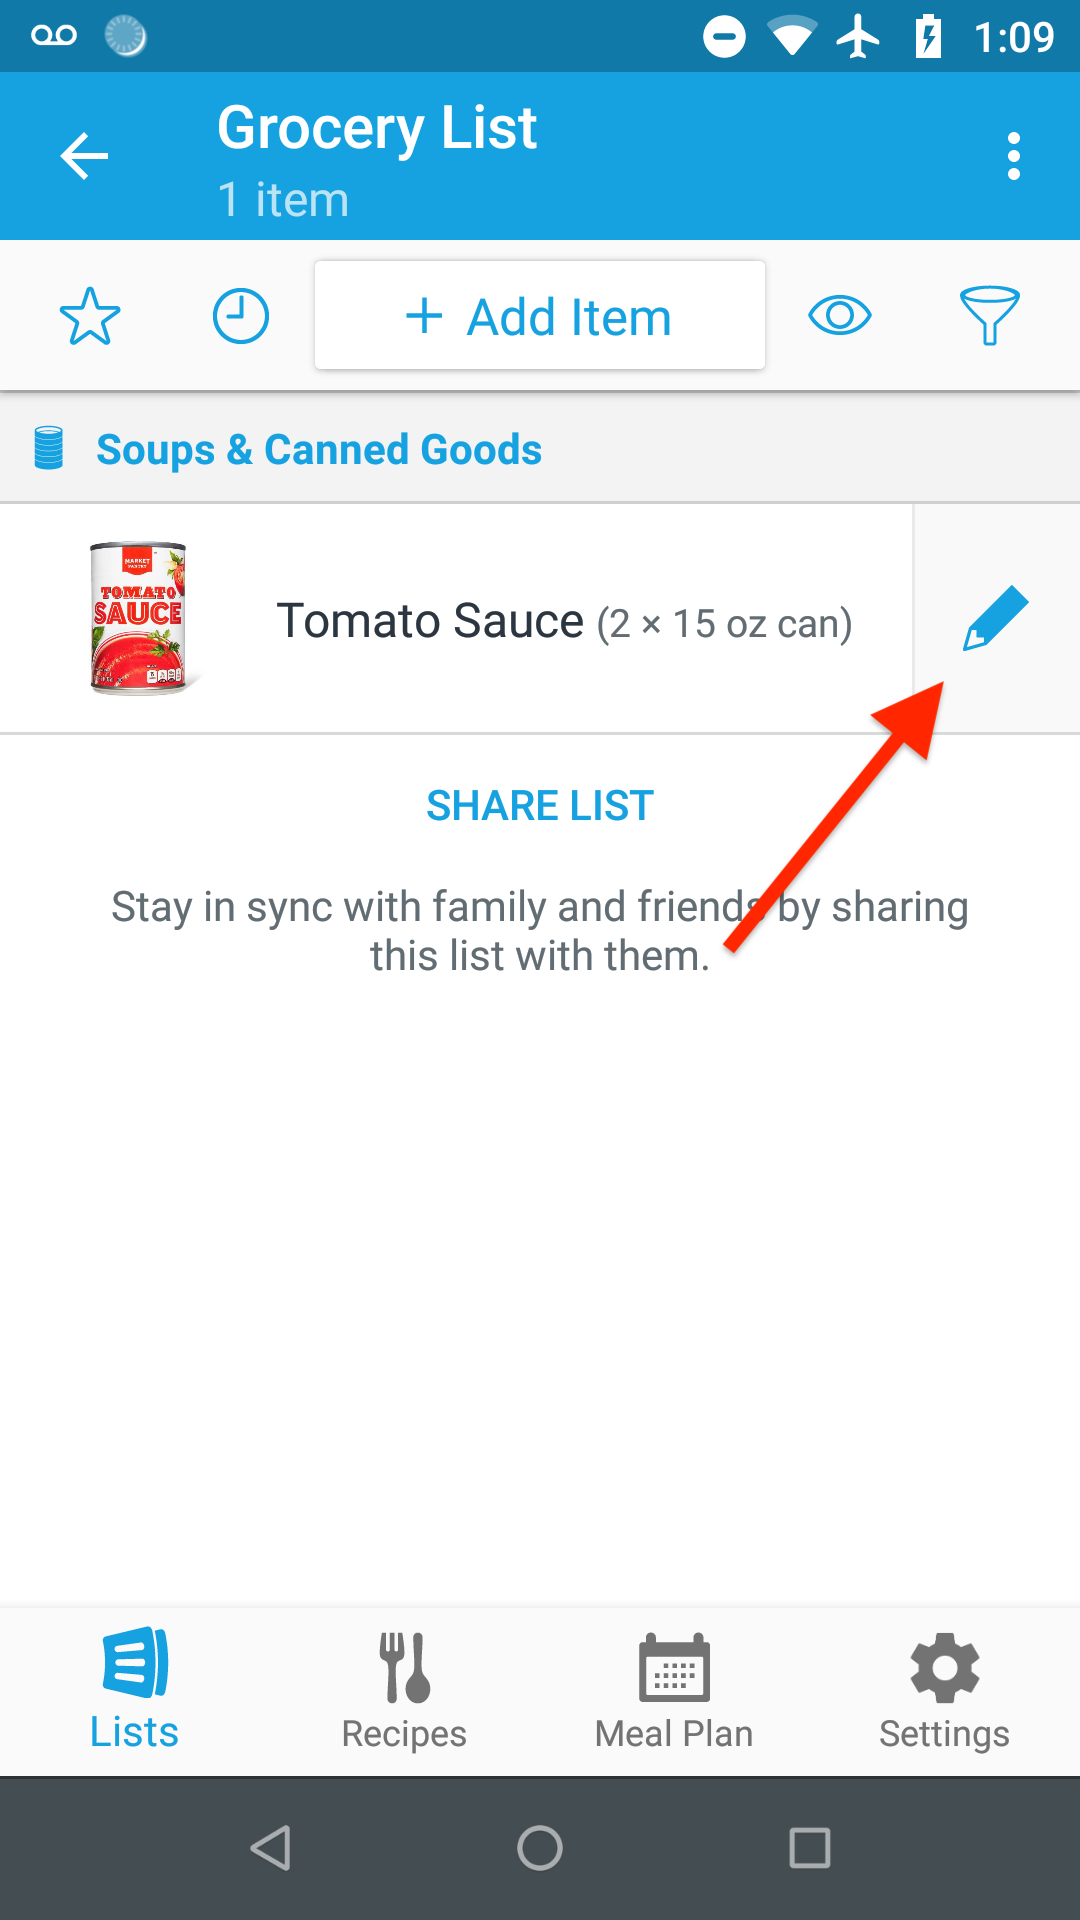Tap the back arrow in header
The width and height of the screenshot is (1080, 1920).
click(x=84, y=156)
